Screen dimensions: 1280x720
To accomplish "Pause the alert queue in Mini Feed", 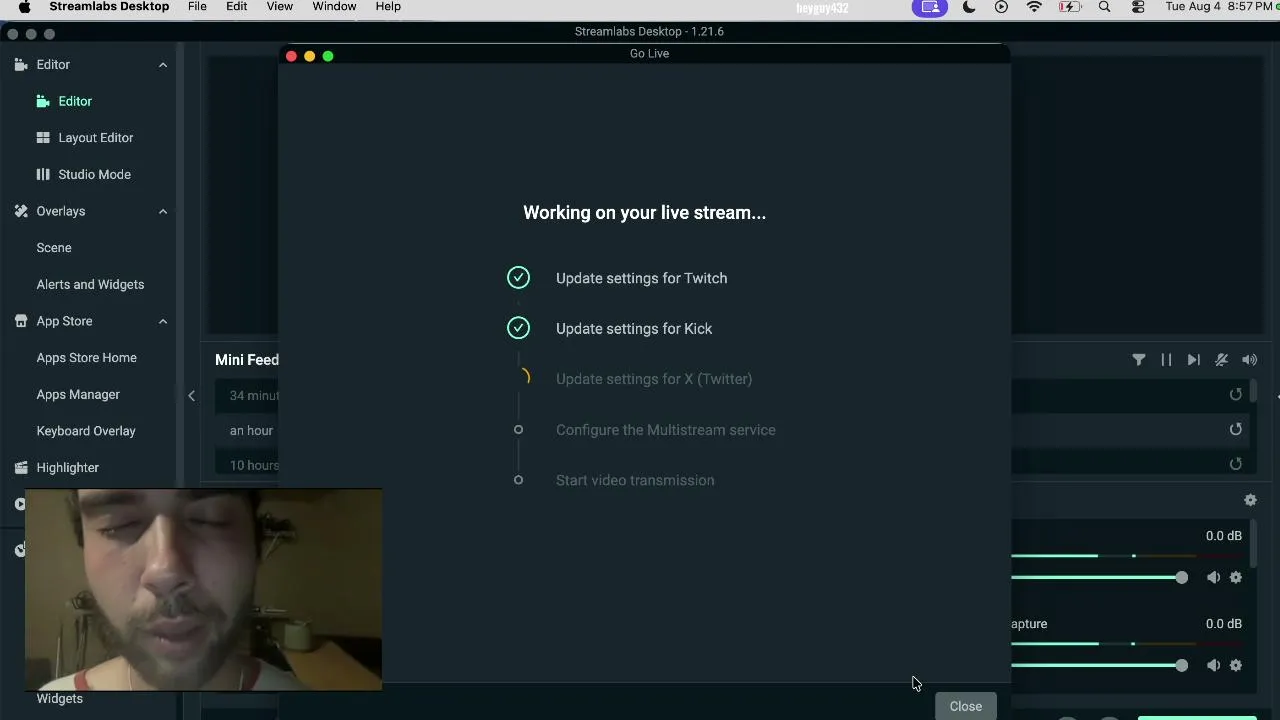I will click(1166, 360).
